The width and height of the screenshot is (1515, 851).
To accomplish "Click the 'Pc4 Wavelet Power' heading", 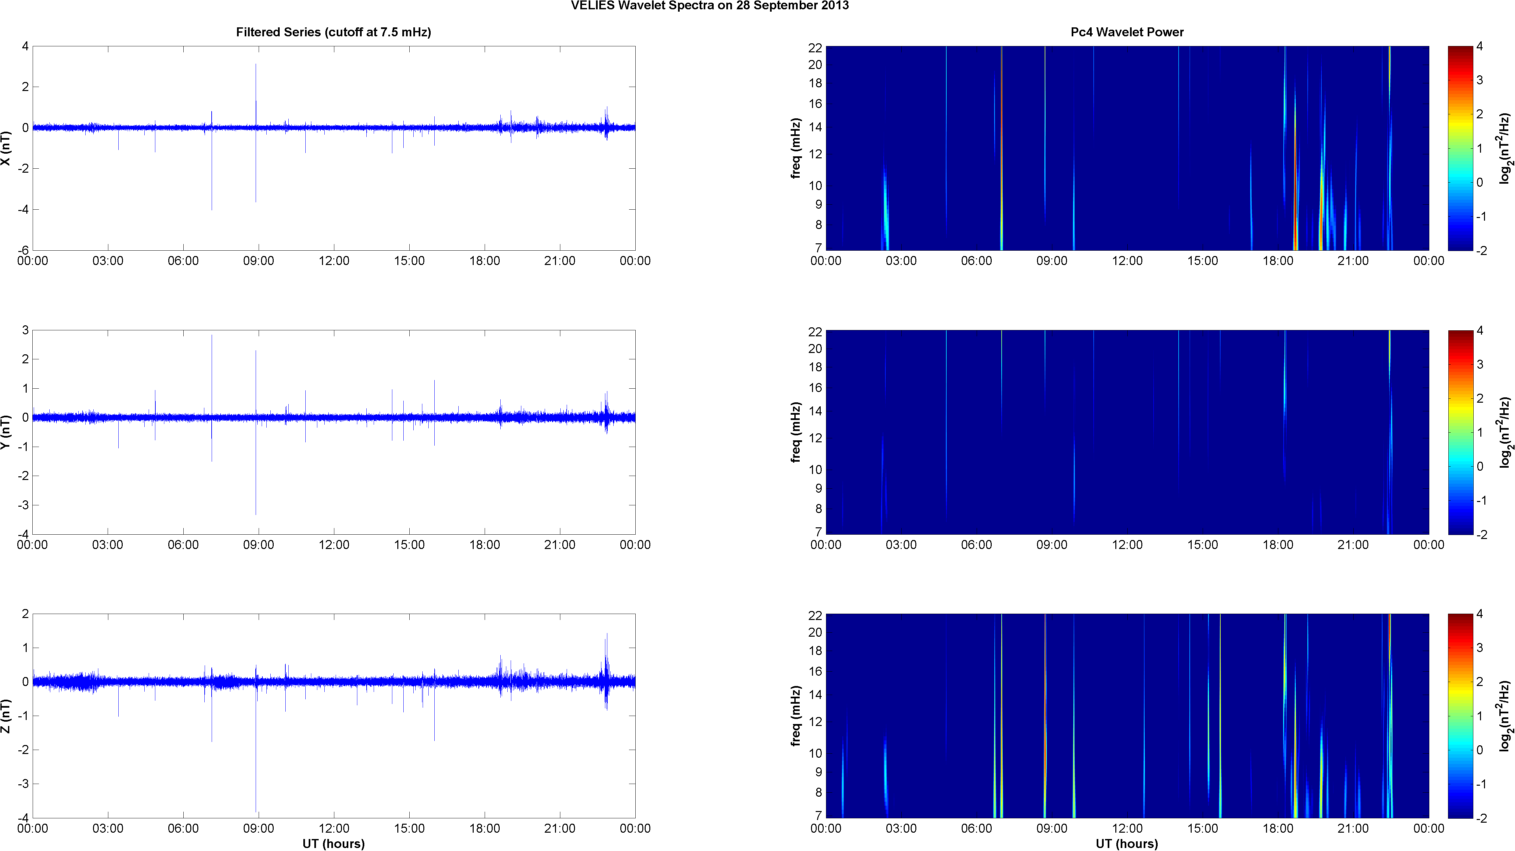I will pyautogui.click(x=1127, y=32).
